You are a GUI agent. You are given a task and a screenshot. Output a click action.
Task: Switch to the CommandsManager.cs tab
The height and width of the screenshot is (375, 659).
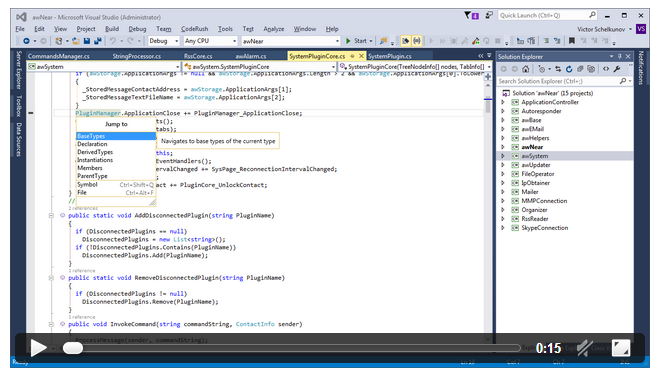coord(59,56)
